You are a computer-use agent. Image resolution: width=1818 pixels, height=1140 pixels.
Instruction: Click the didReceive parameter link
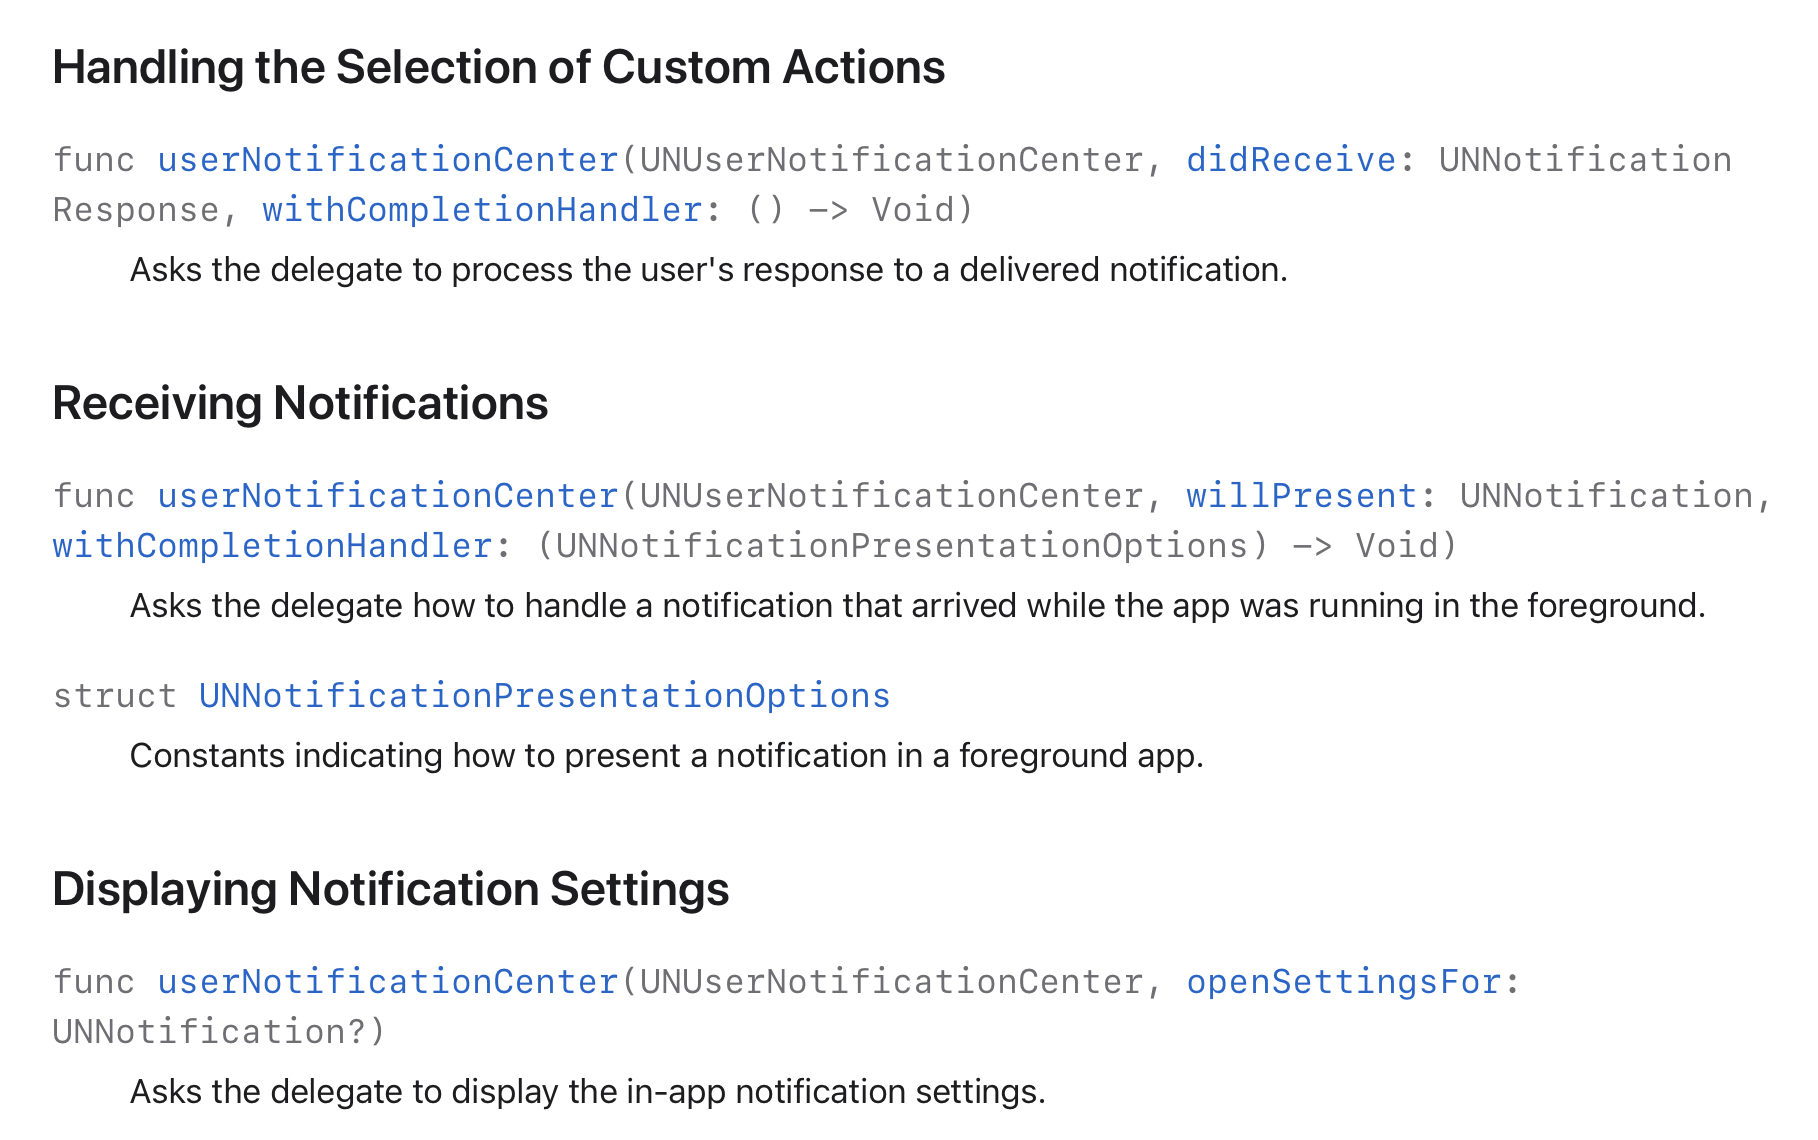pyautogui.click(x=1291, y=160)
